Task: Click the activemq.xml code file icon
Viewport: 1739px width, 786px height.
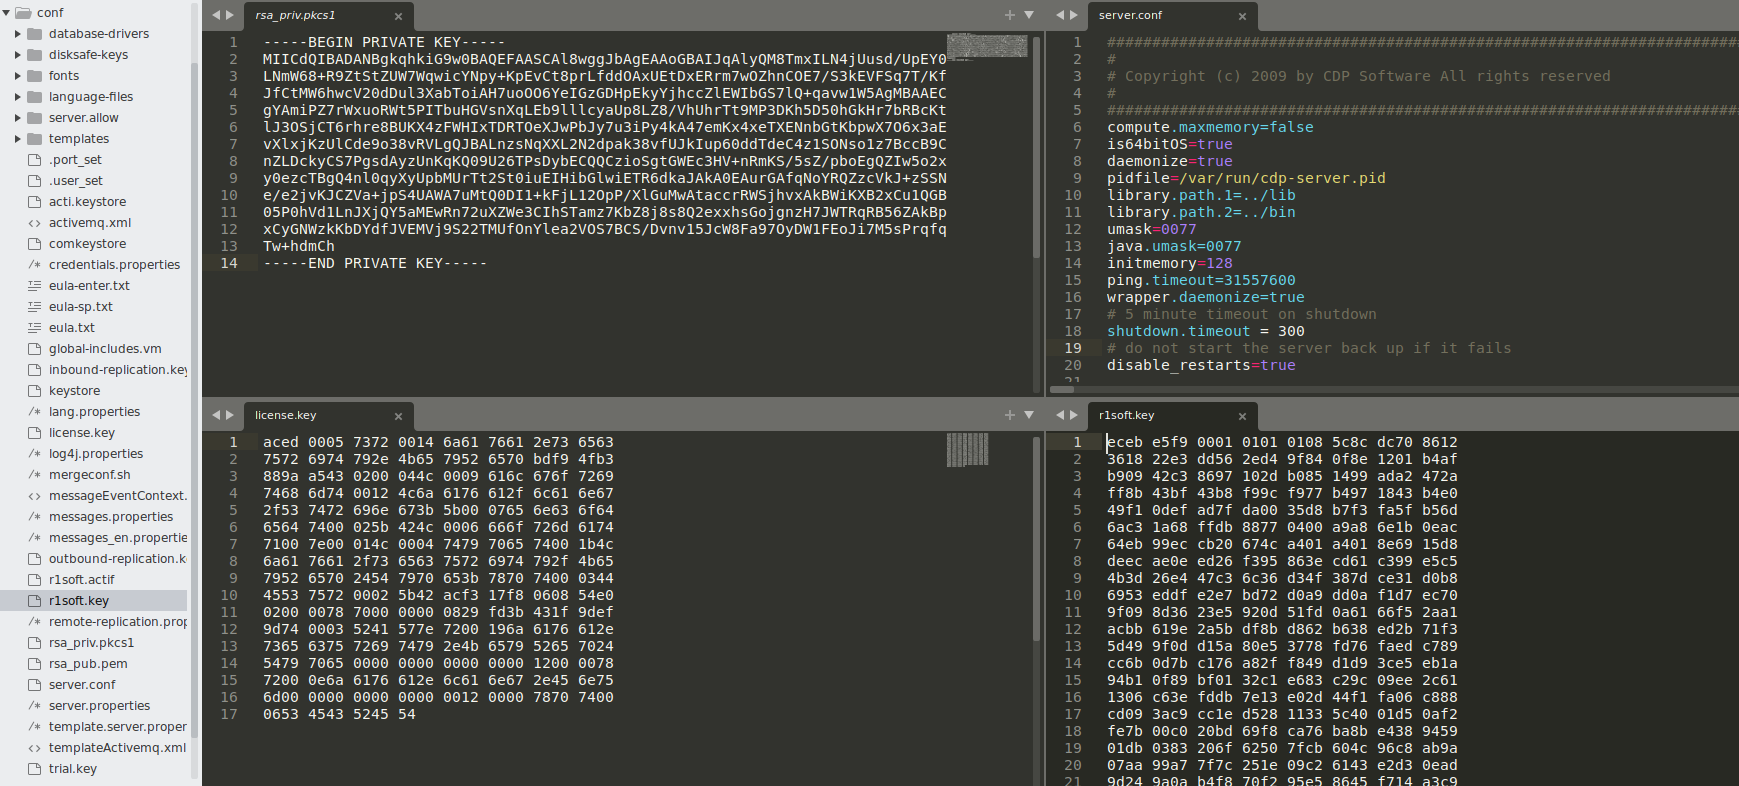Action: point(35,223)
